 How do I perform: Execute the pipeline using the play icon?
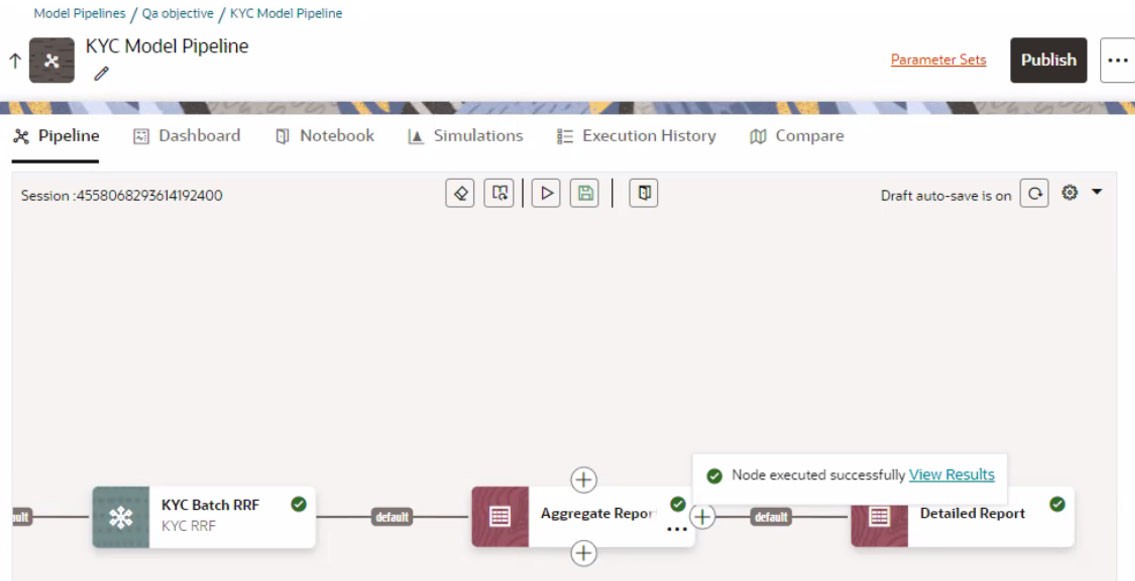click(x=545, y=193)
